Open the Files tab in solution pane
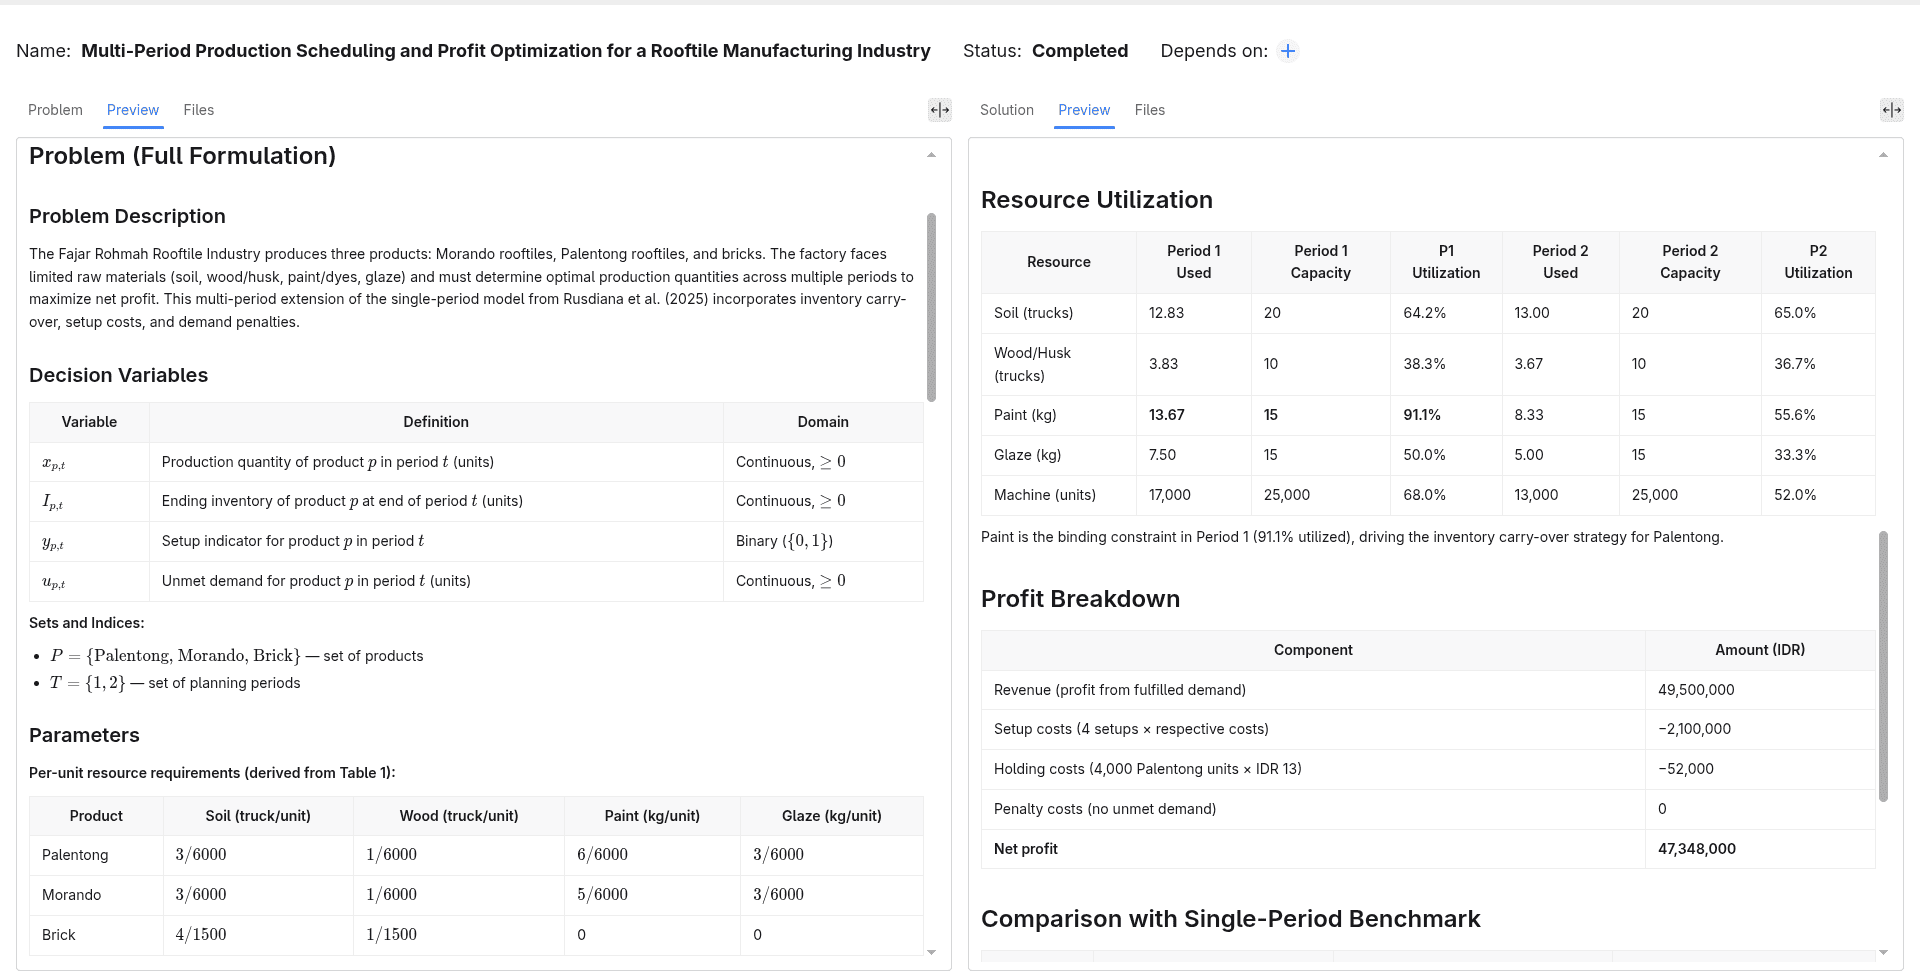This screenshot has height=978, width=1920. point(1150,110)
